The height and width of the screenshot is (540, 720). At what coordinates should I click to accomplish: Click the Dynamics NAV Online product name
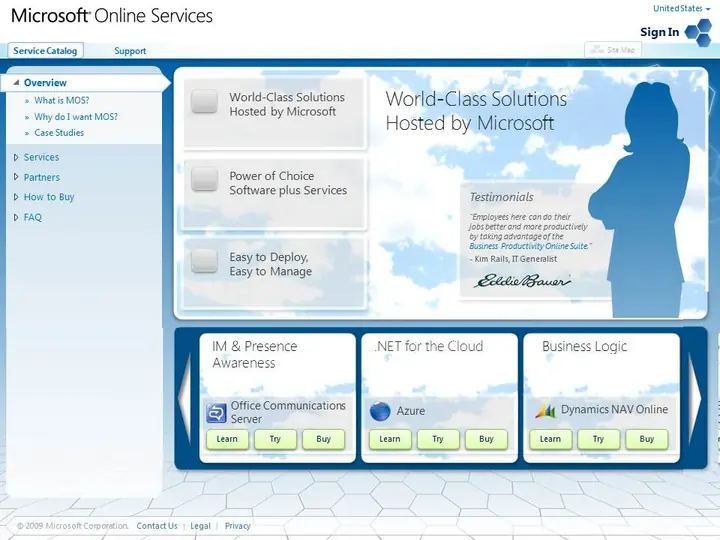(614, 409)
